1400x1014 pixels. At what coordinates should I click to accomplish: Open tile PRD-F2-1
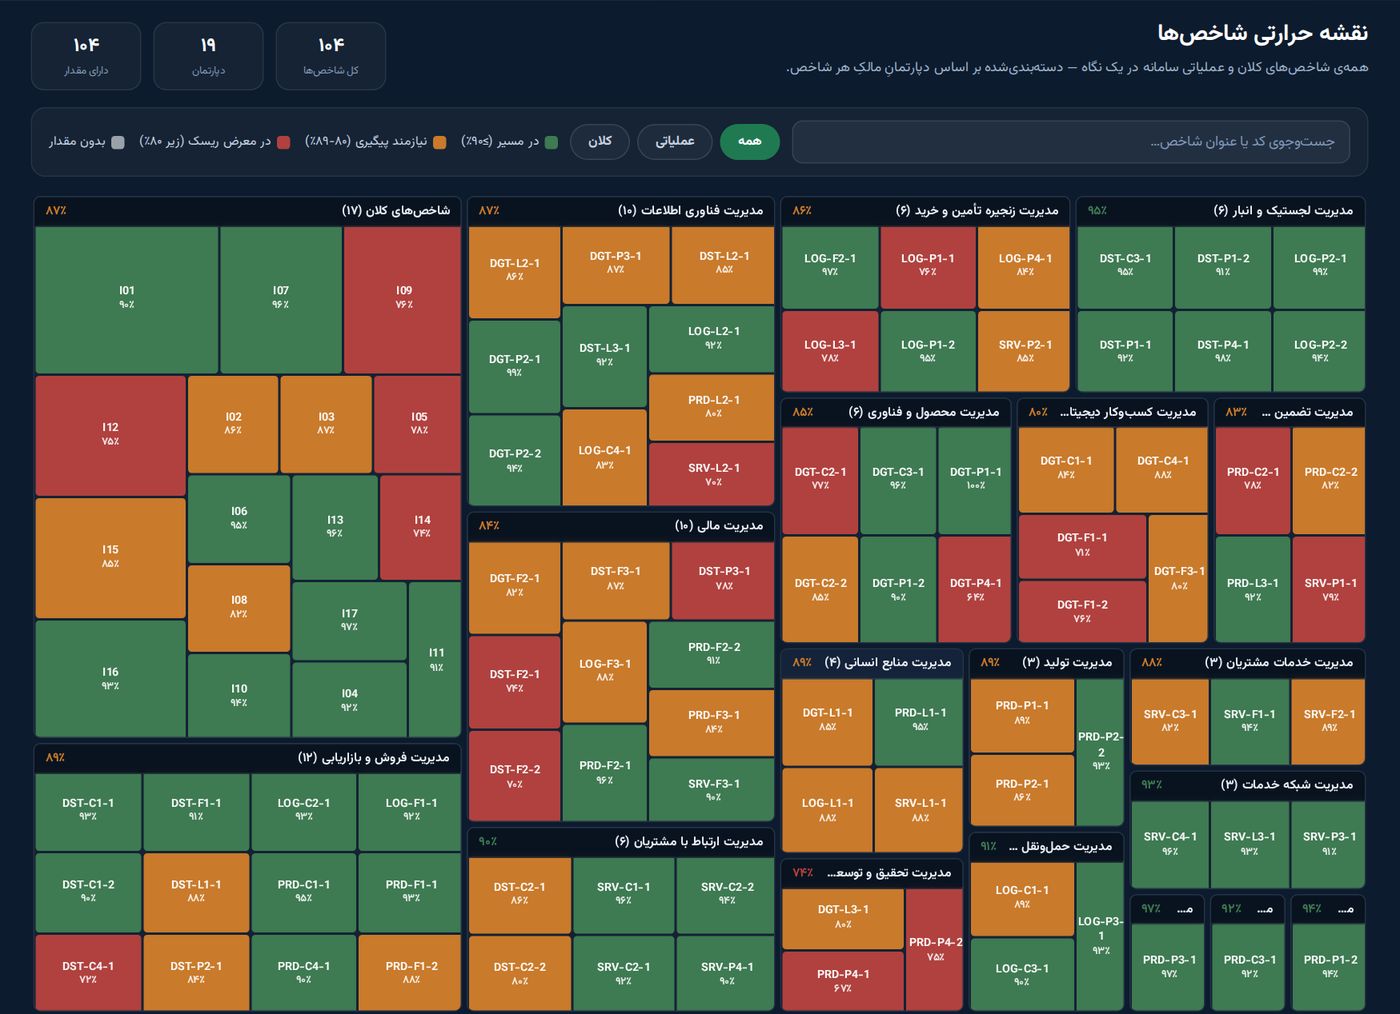604,773
